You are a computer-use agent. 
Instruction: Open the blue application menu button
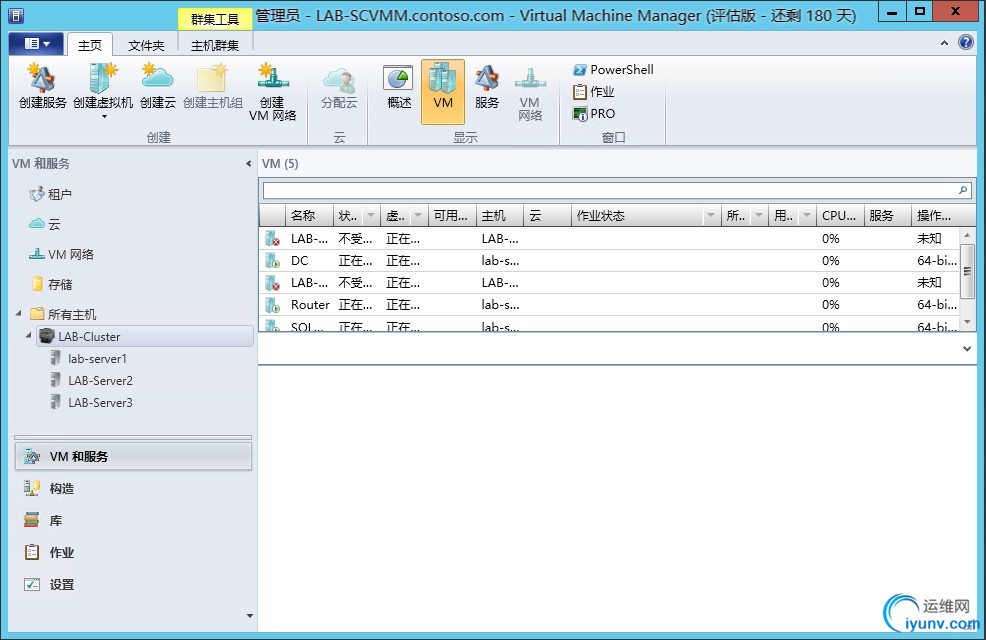point(36,44)
